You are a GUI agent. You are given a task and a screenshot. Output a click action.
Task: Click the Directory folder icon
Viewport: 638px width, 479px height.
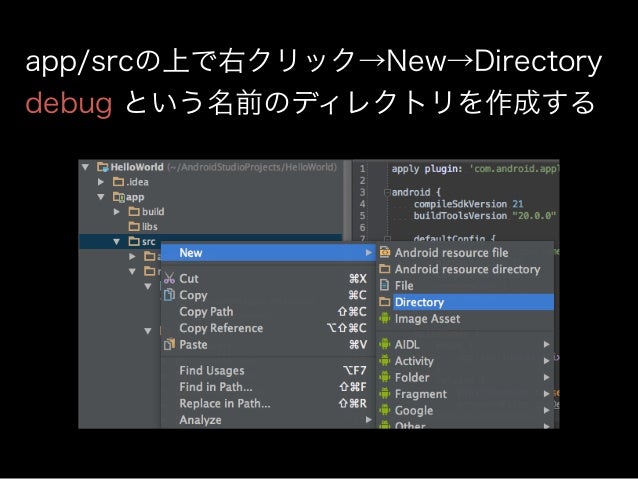click(385, 302)
